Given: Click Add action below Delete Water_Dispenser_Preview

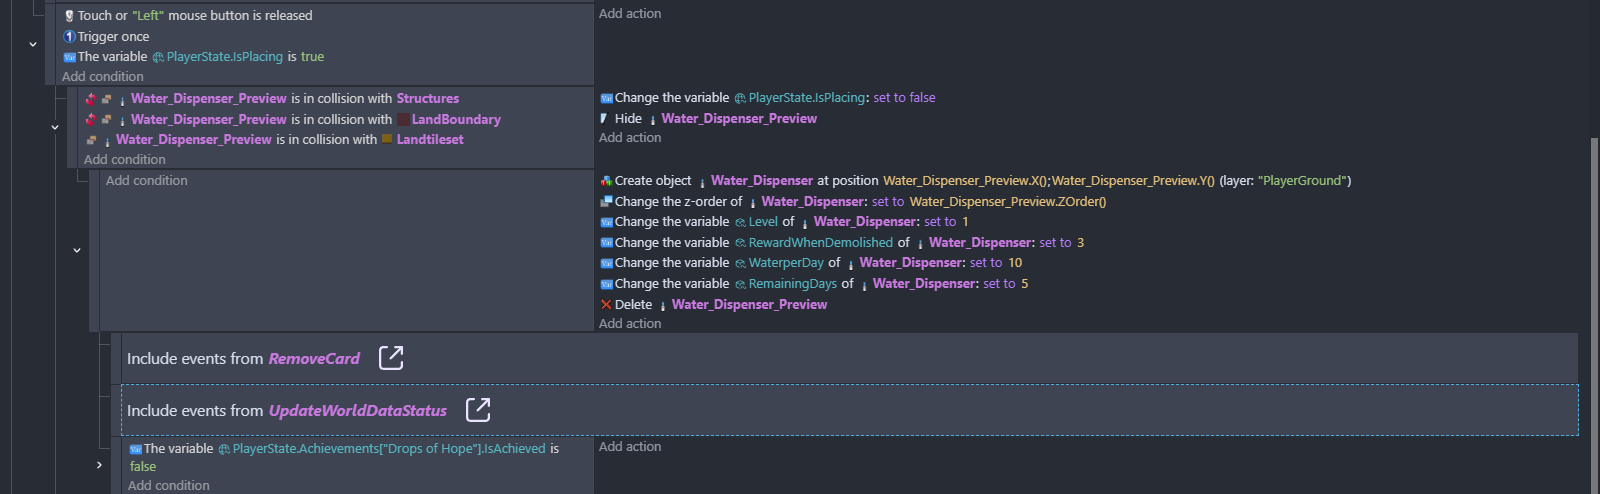Looking at the screenshot, I should [630, 324].
